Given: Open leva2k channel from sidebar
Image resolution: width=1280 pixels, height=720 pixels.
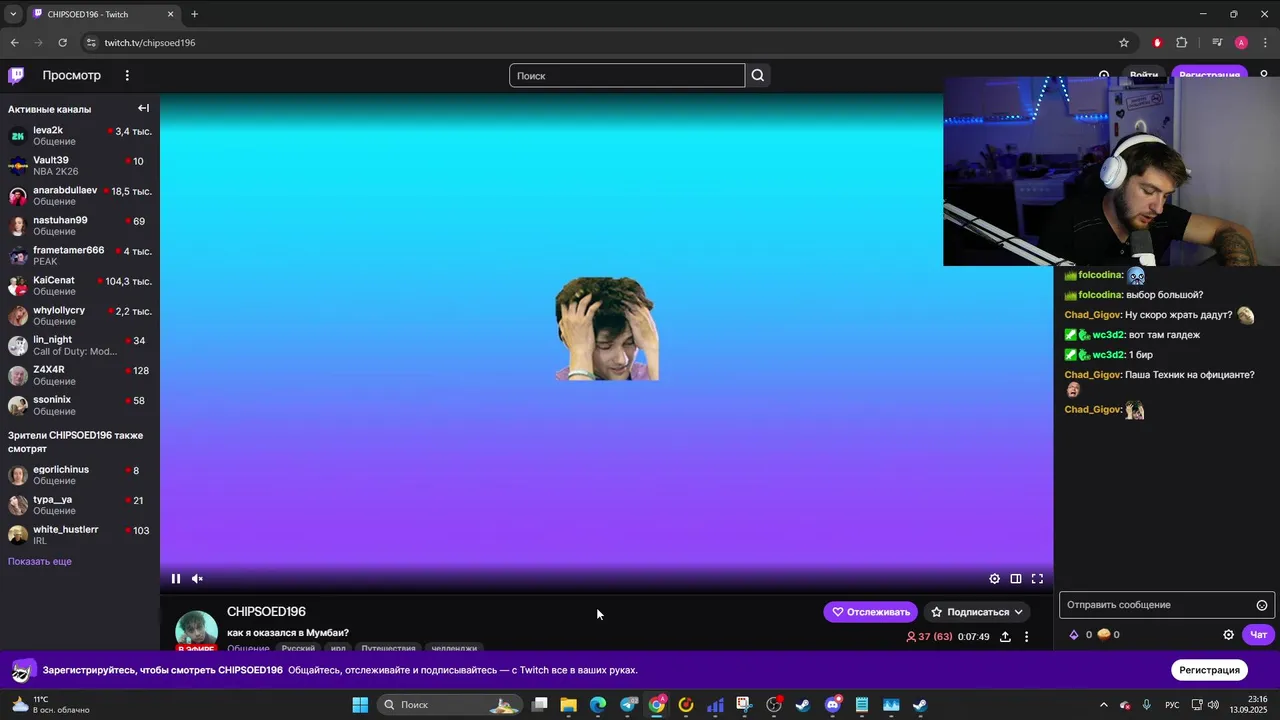Looking at the screenshot, I should tap(80, 135).
